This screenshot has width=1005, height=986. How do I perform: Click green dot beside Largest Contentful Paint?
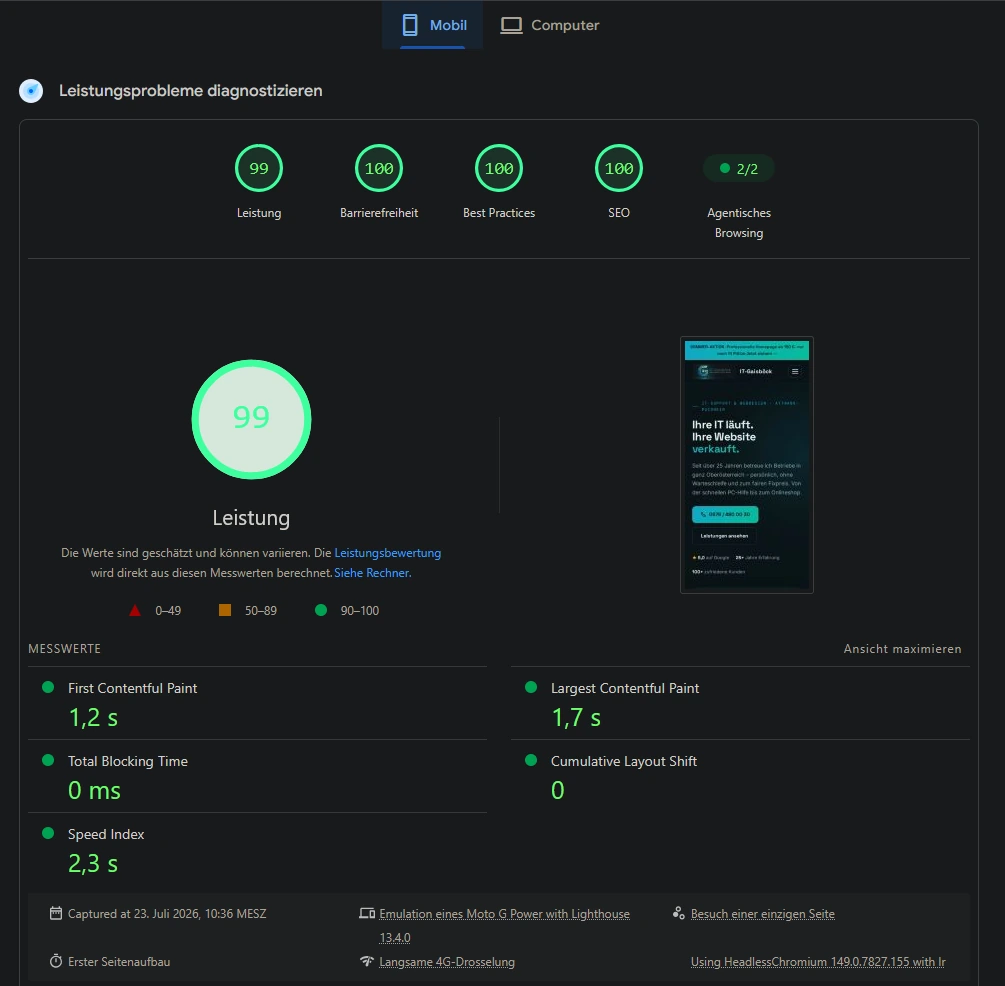tap(531, 687)
